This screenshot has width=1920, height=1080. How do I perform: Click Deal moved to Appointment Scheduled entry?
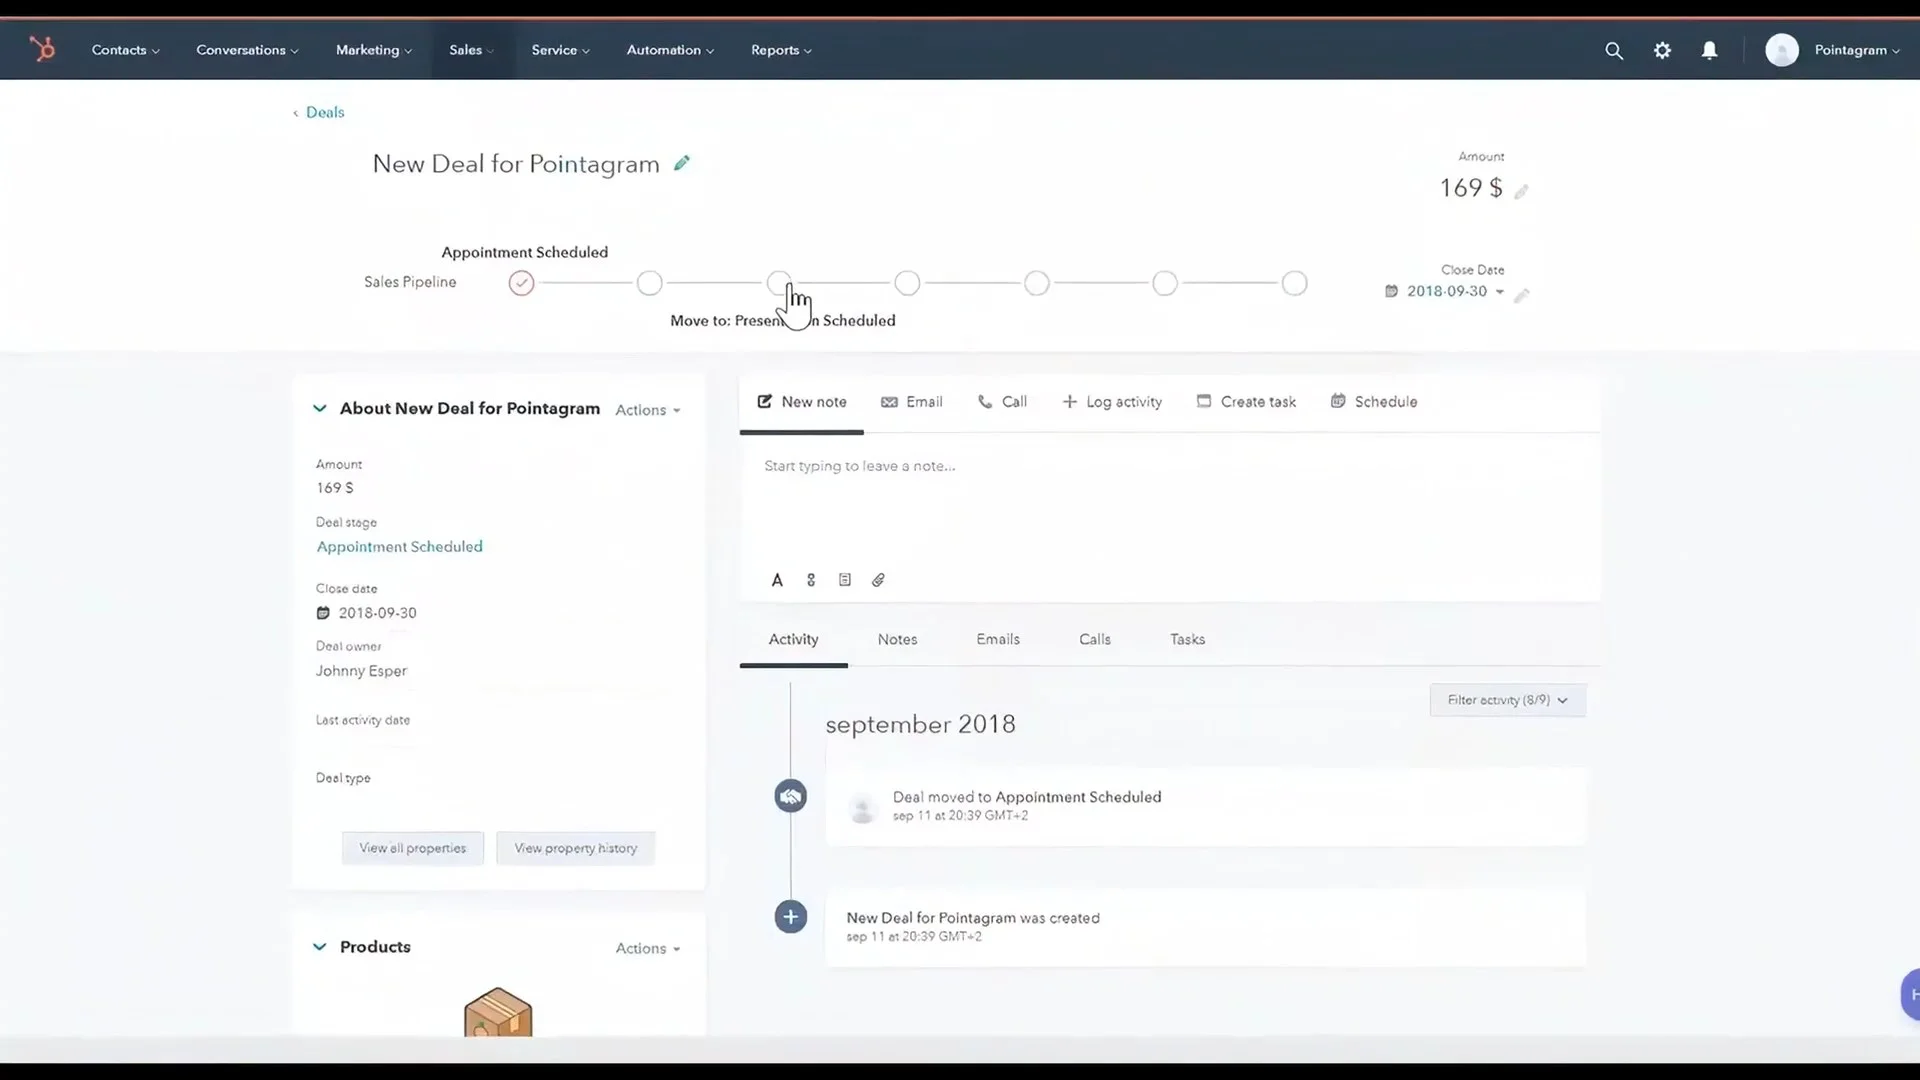coord(1205,806)
